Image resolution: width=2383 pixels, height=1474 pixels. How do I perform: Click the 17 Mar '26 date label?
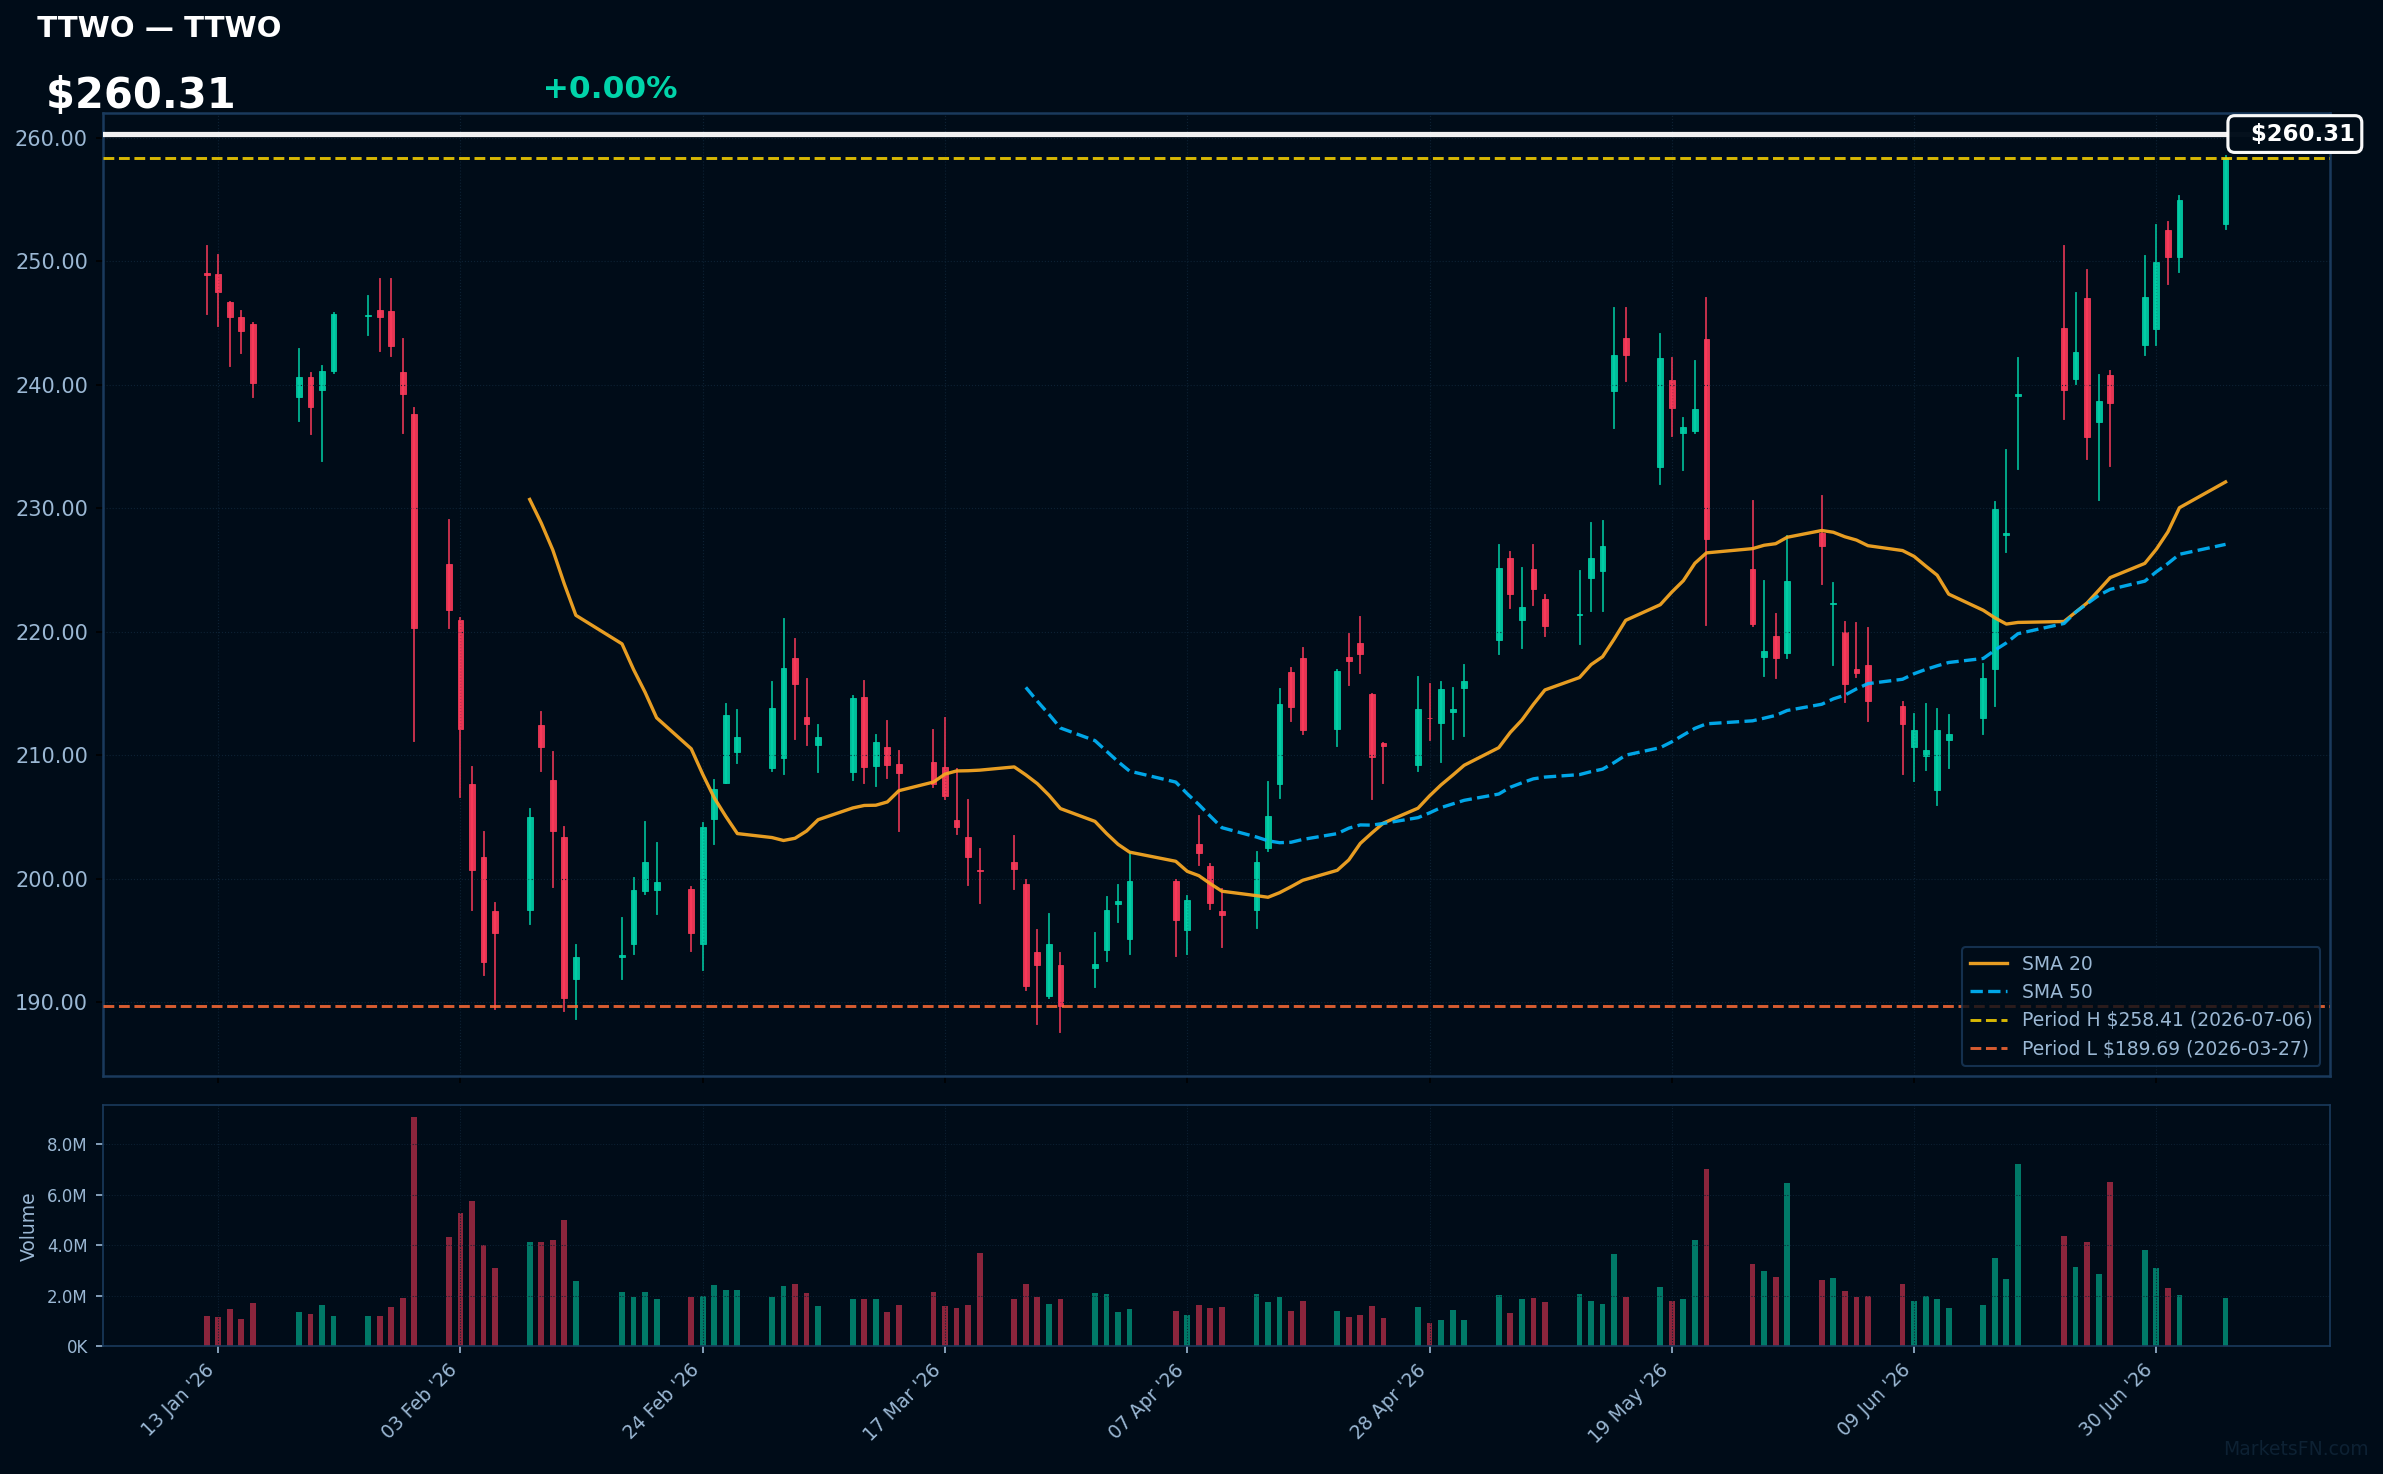(901, 1400)
